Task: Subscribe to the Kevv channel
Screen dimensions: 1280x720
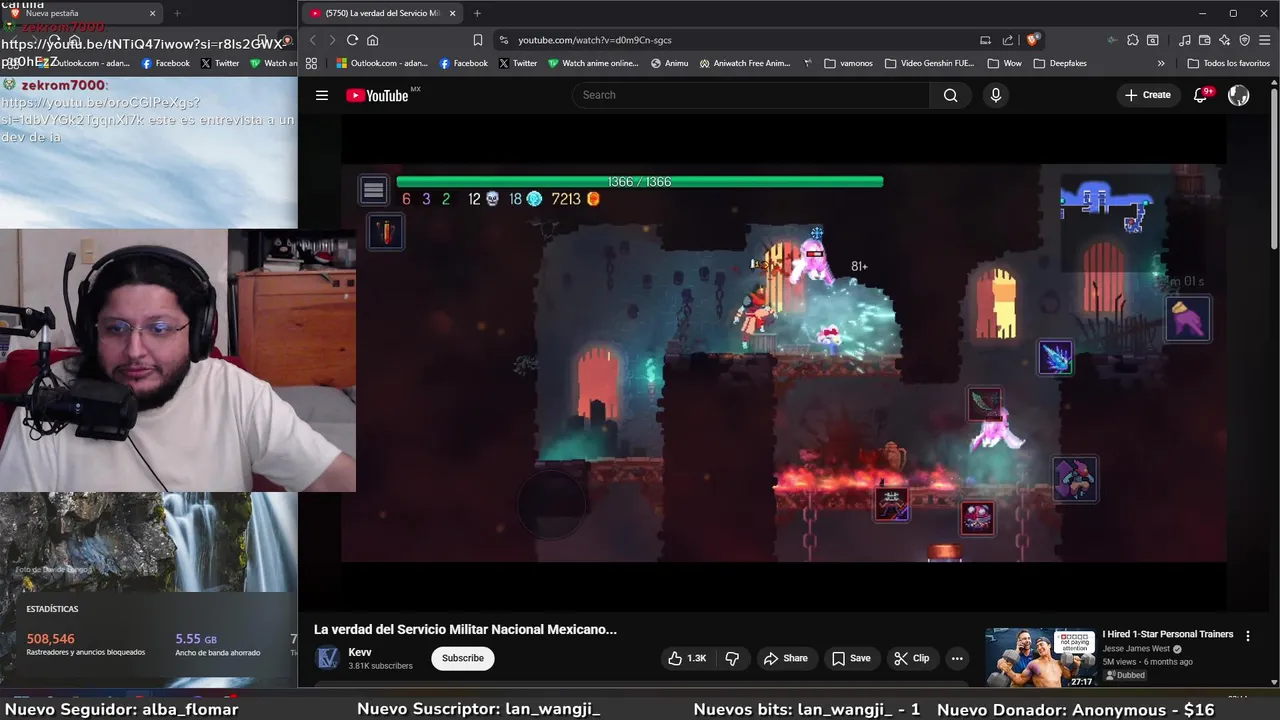Action: coord(463,658)
